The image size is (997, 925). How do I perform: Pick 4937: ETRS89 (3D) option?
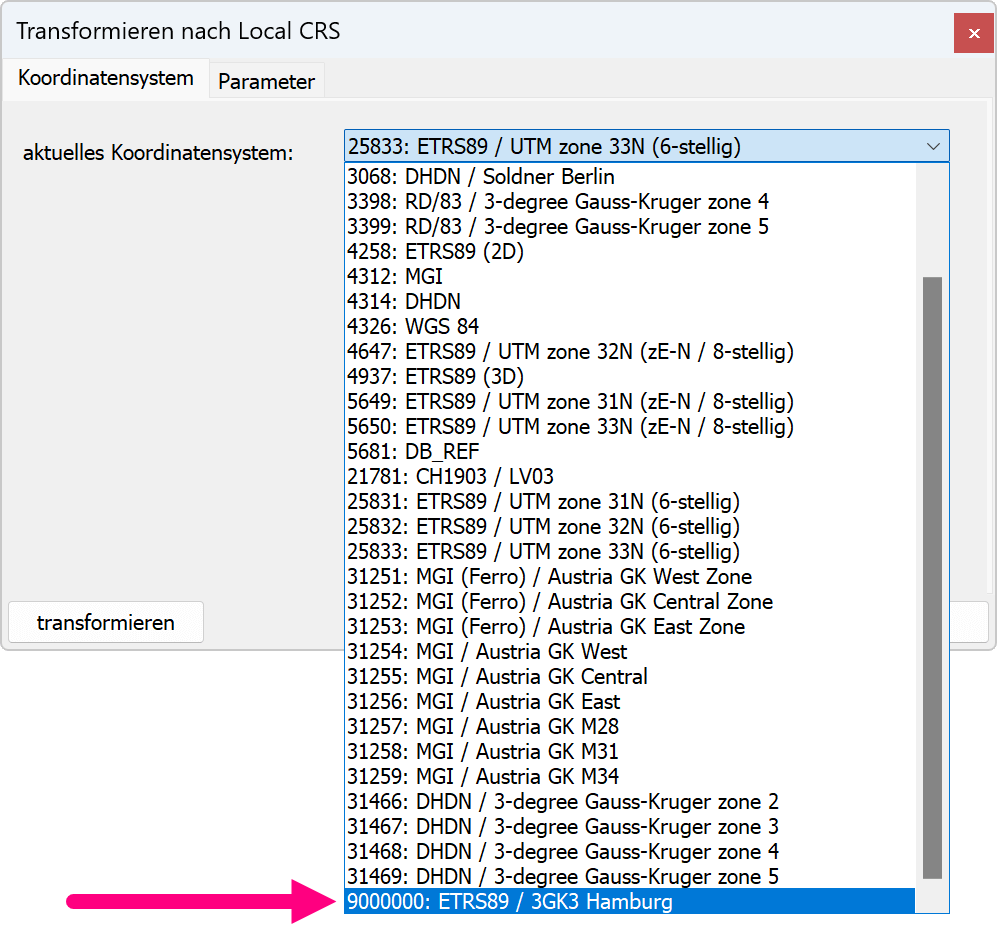pos(435,376)
